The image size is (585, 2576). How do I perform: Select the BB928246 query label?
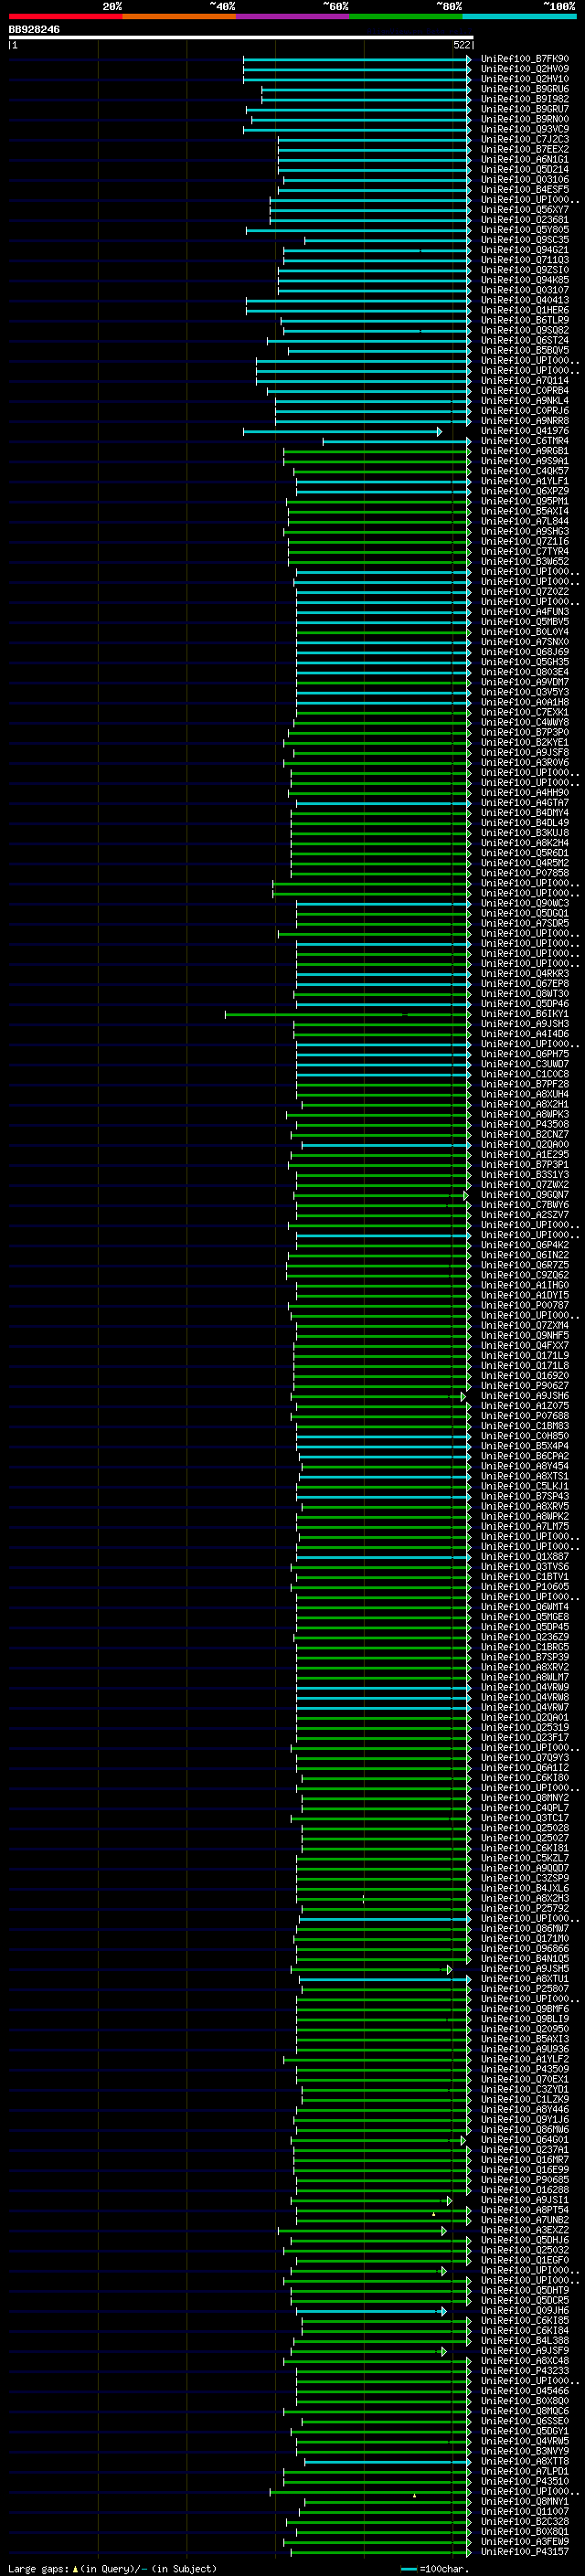click(x=34, y=29)
